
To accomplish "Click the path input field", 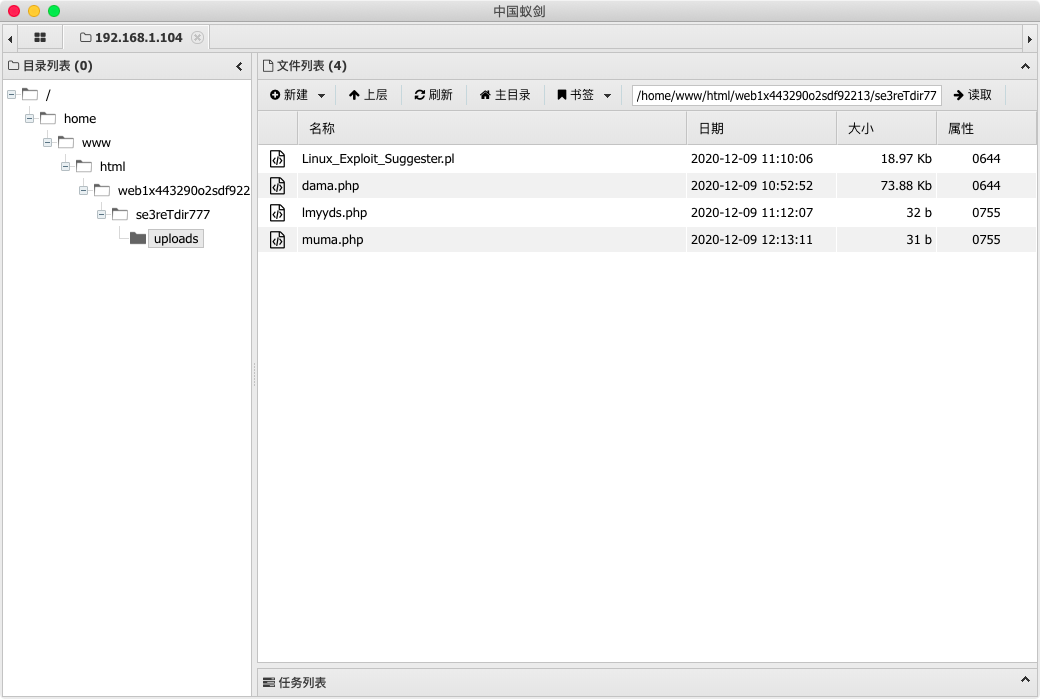I will click(x=786, y=95).
